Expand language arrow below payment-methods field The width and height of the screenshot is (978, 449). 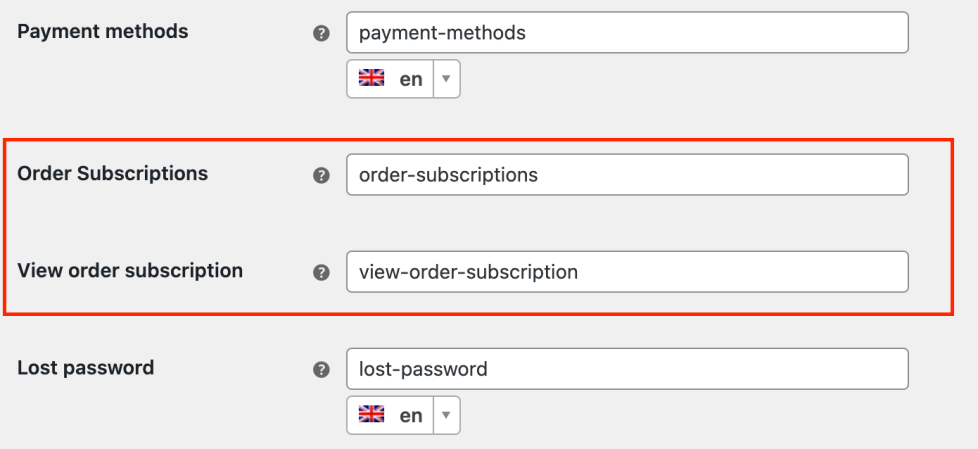click(x=446, y=80)
